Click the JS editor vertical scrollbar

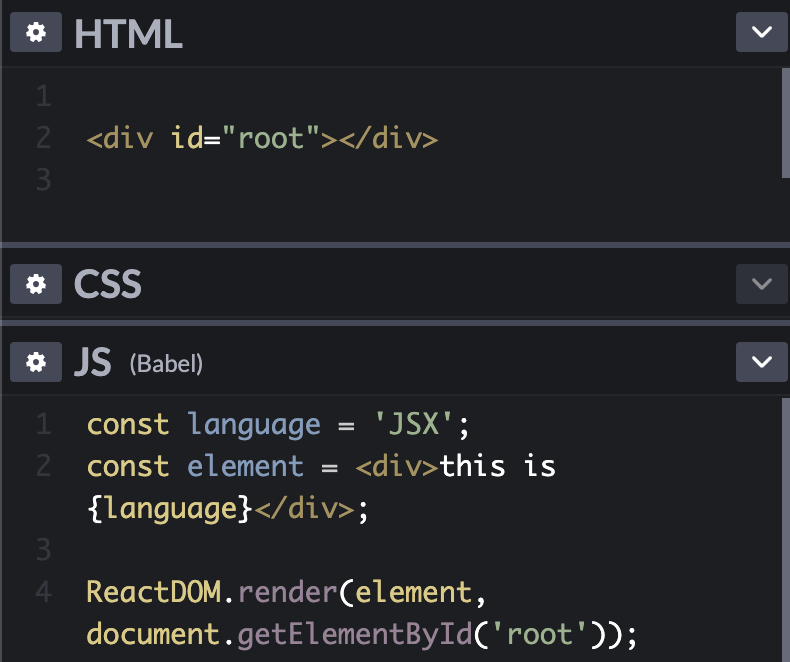pos(785,529)
